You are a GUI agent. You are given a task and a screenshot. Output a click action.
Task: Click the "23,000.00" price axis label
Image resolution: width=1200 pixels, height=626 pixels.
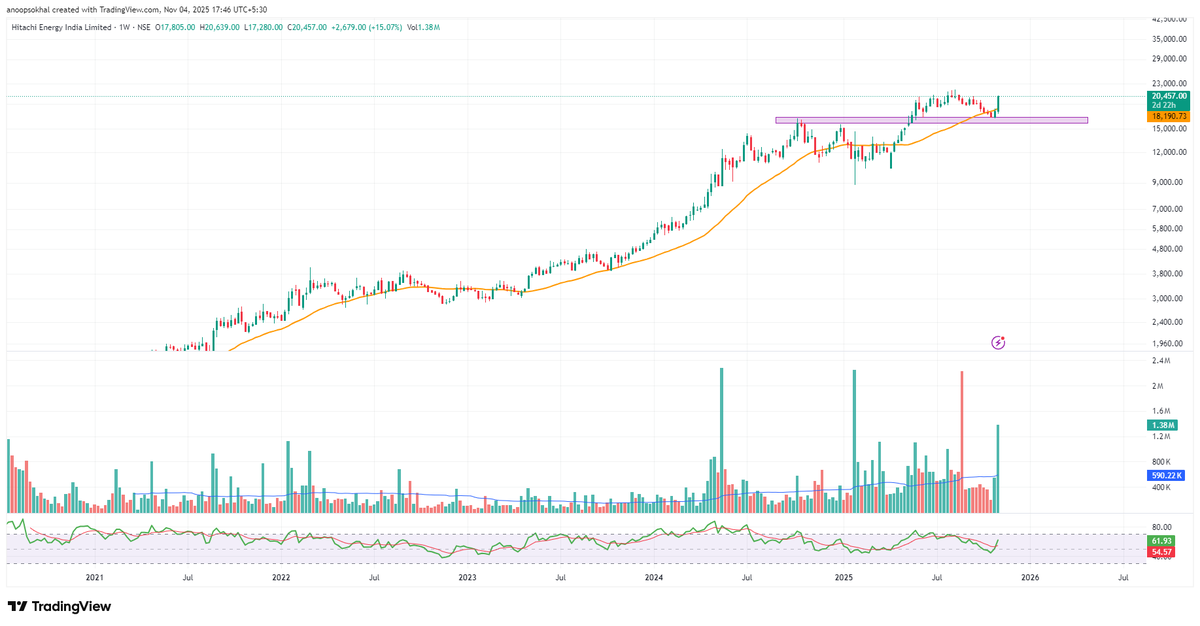1170,84
